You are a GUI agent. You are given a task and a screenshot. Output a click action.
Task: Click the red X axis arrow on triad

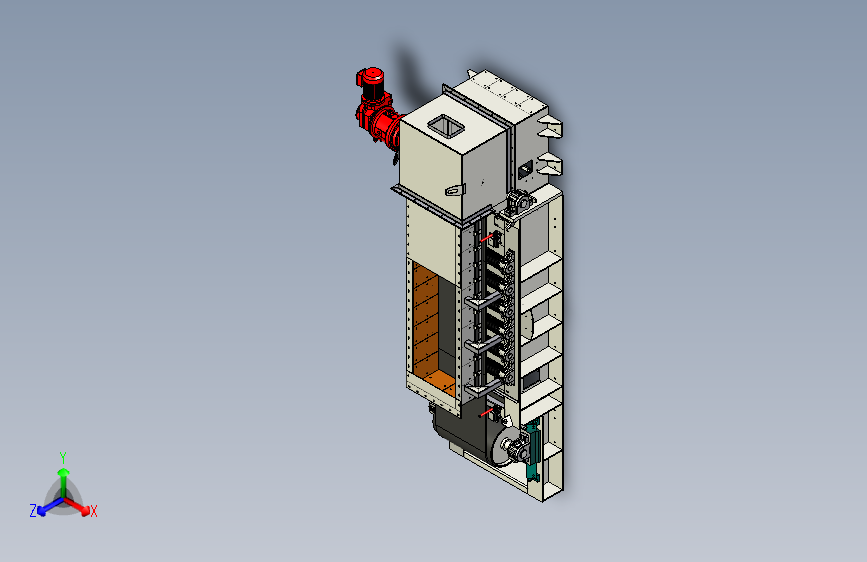pyautogui.click(x=79, y=506)
